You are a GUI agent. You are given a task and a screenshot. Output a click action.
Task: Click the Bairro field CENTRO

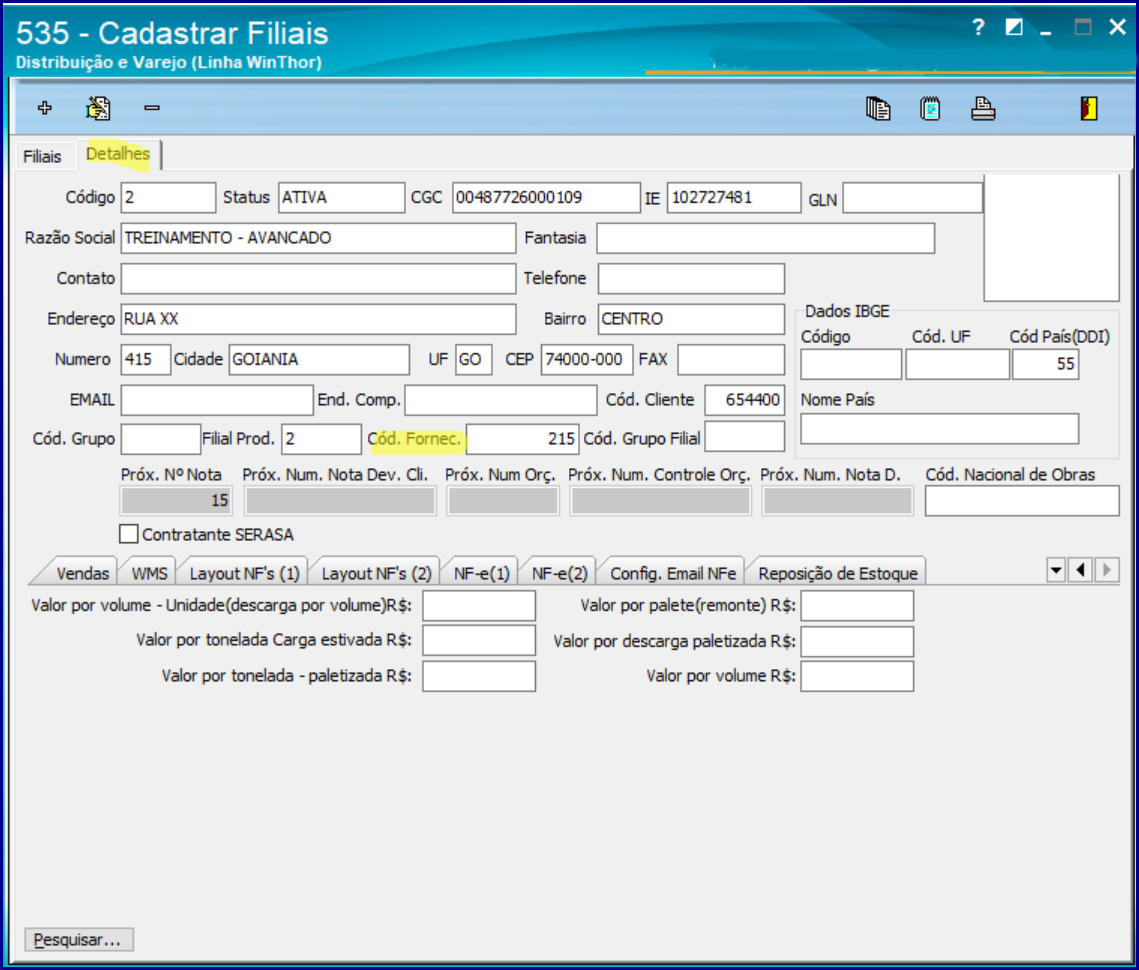(x=691, y=320)
